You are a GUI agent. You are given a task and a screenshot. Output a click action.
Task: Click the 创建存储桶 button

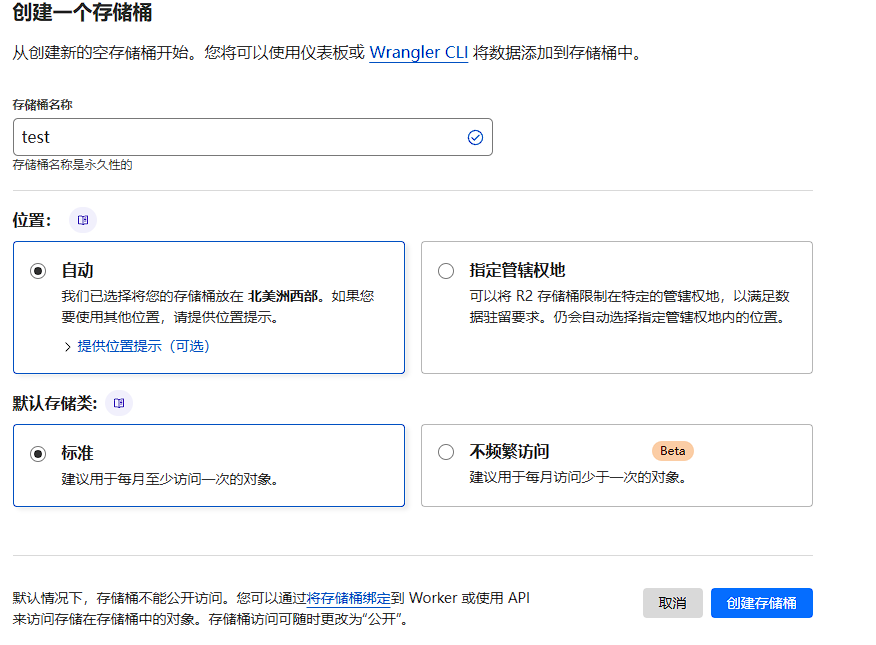click(x=761, y=603)
